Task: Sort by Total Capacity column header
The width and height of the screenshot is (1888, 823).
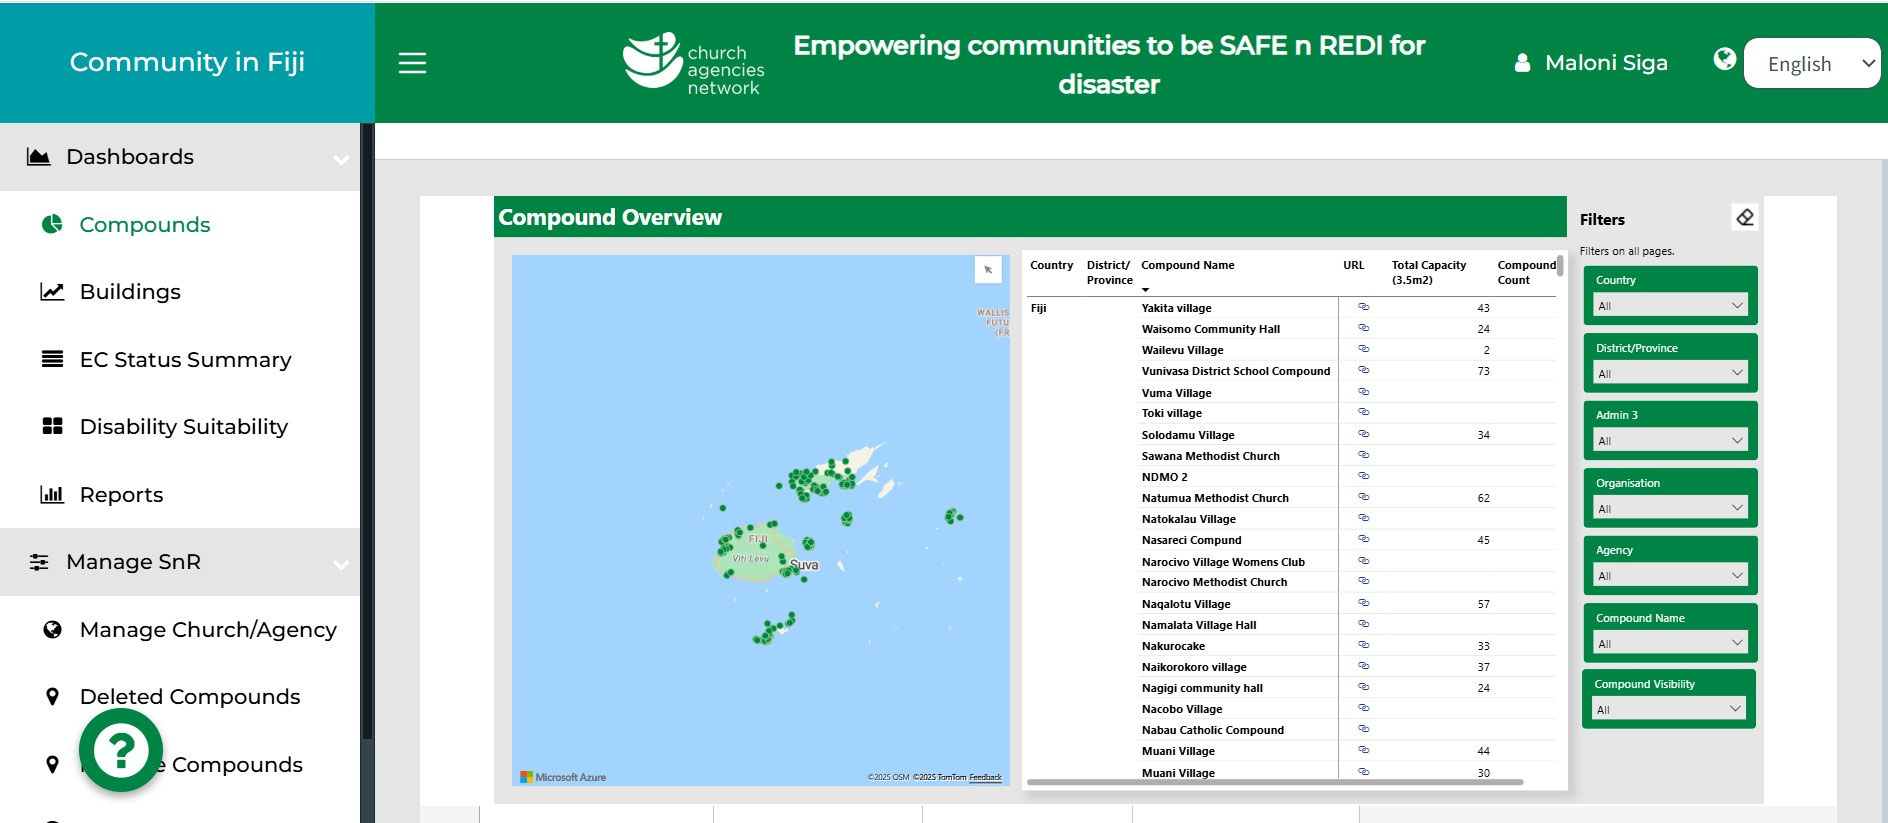Action: coord(1428,272)
